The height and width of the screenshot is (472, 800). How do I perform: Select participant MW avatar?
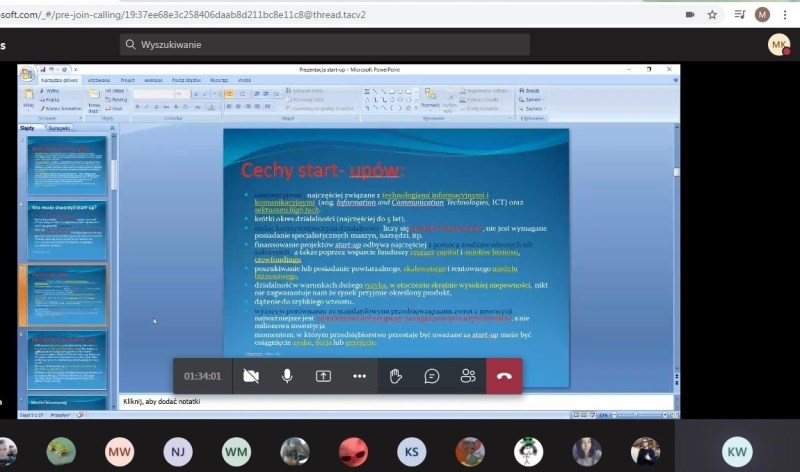(119, 451)
